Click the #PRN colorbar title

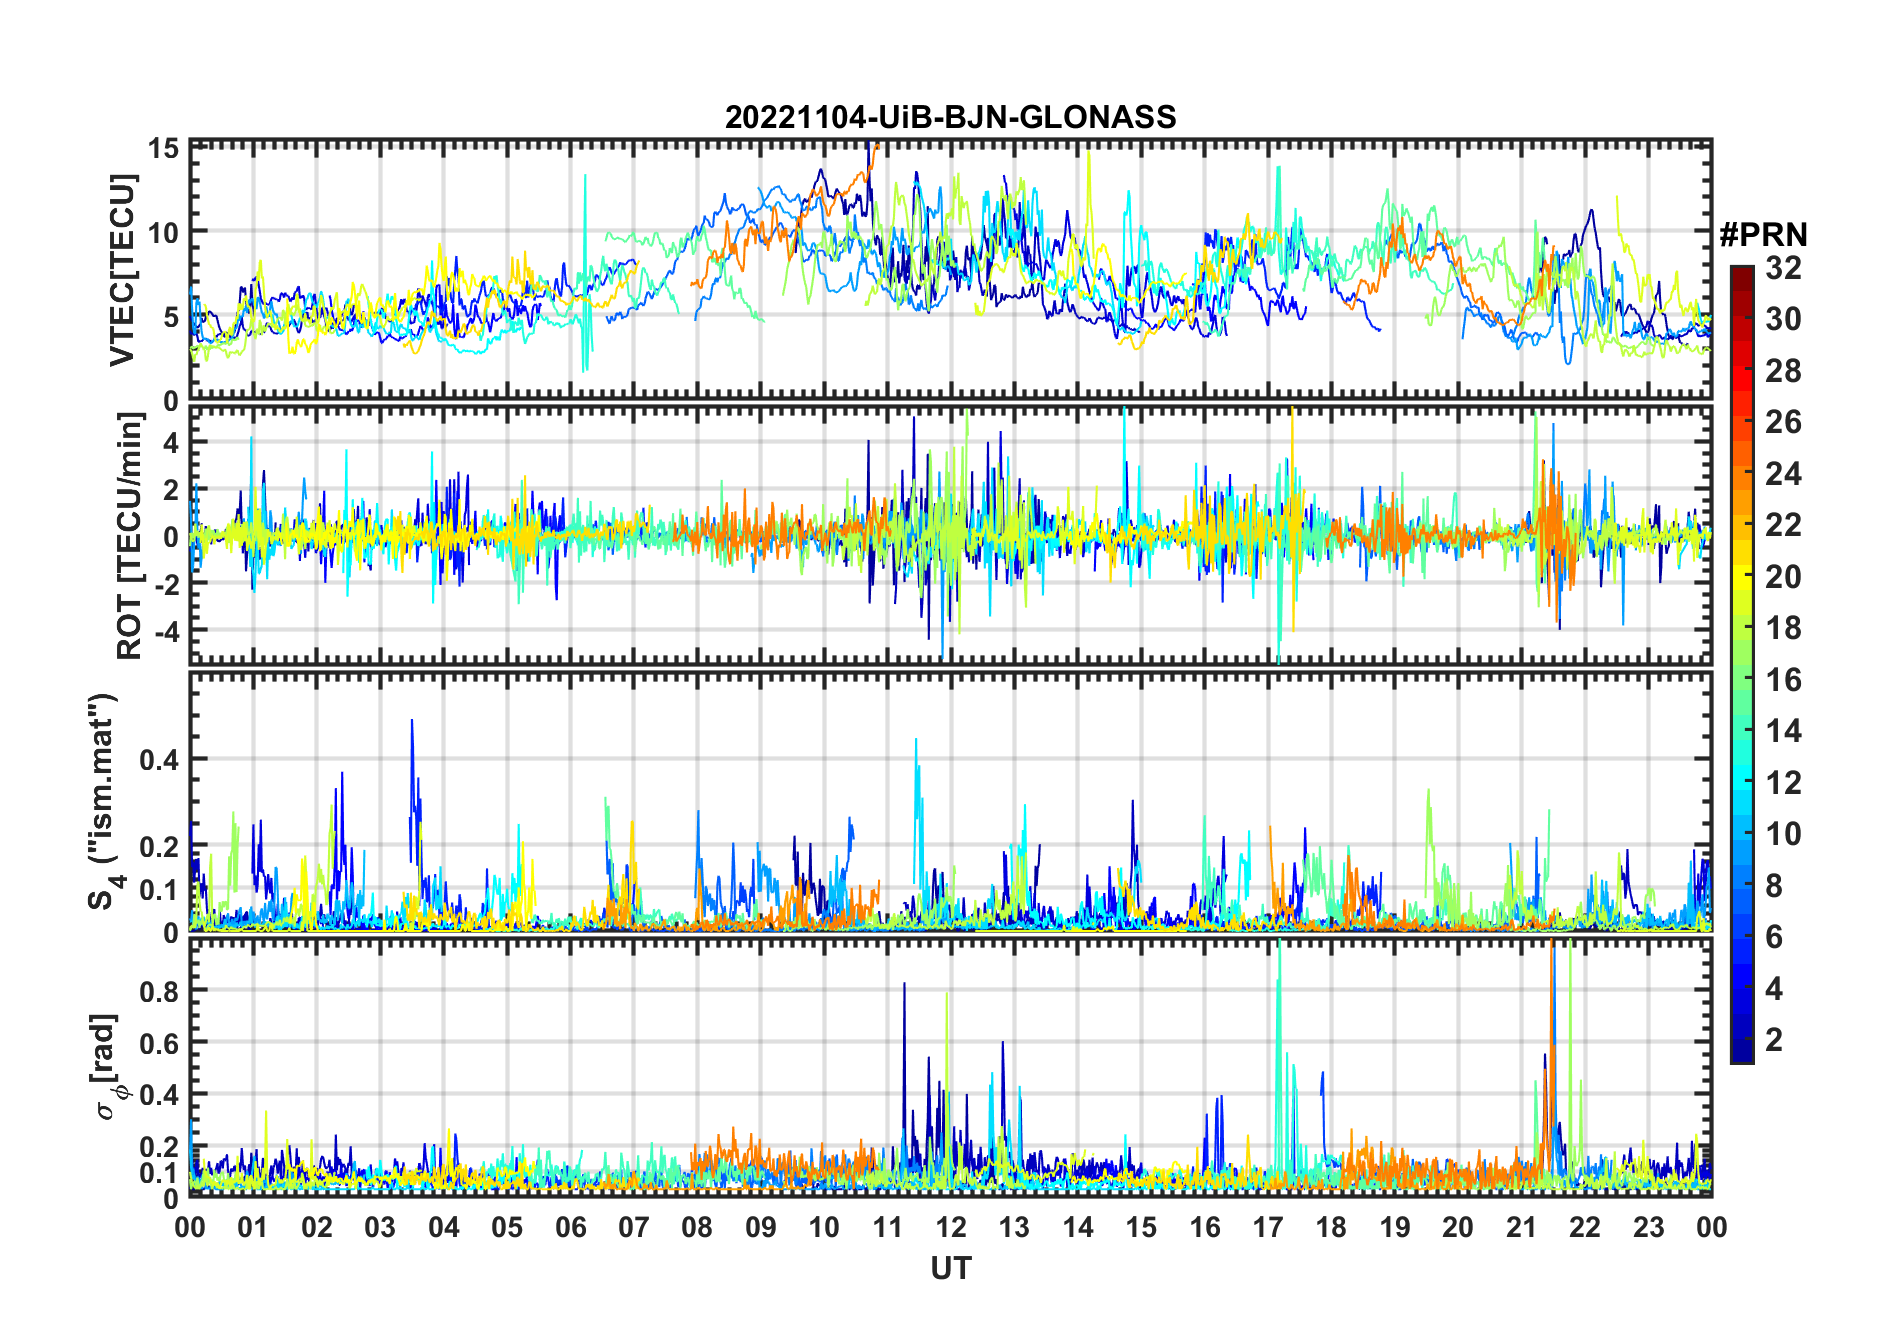(1763, 235)
